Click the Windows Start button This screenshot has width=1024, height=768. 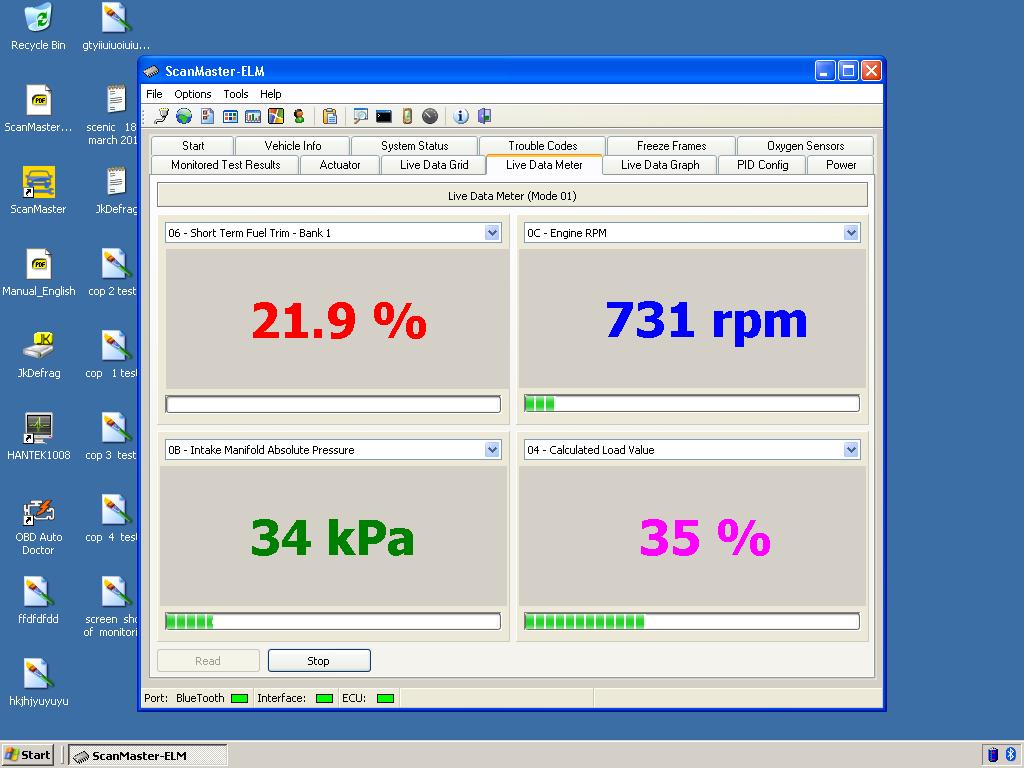point(27,755)
